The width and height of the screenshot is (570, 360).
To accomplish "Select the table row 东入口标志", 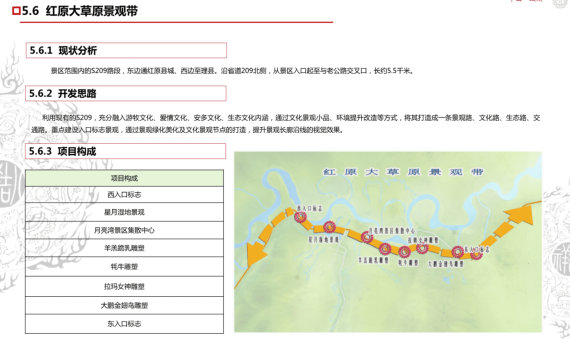I will (x=124, y=324).
